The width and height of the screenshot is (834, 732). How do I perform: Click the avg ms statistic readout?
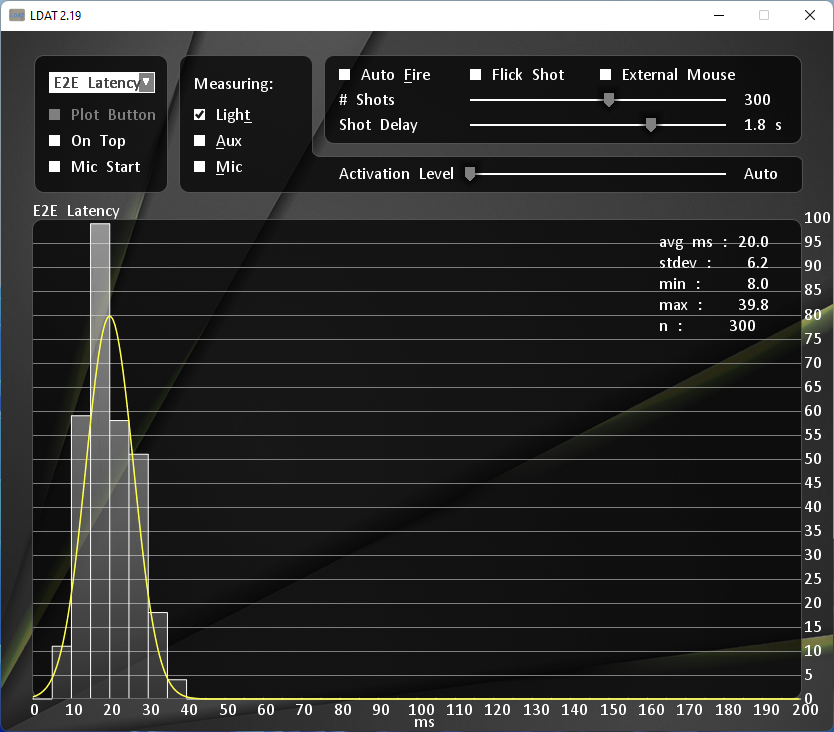tap(713, 242)
